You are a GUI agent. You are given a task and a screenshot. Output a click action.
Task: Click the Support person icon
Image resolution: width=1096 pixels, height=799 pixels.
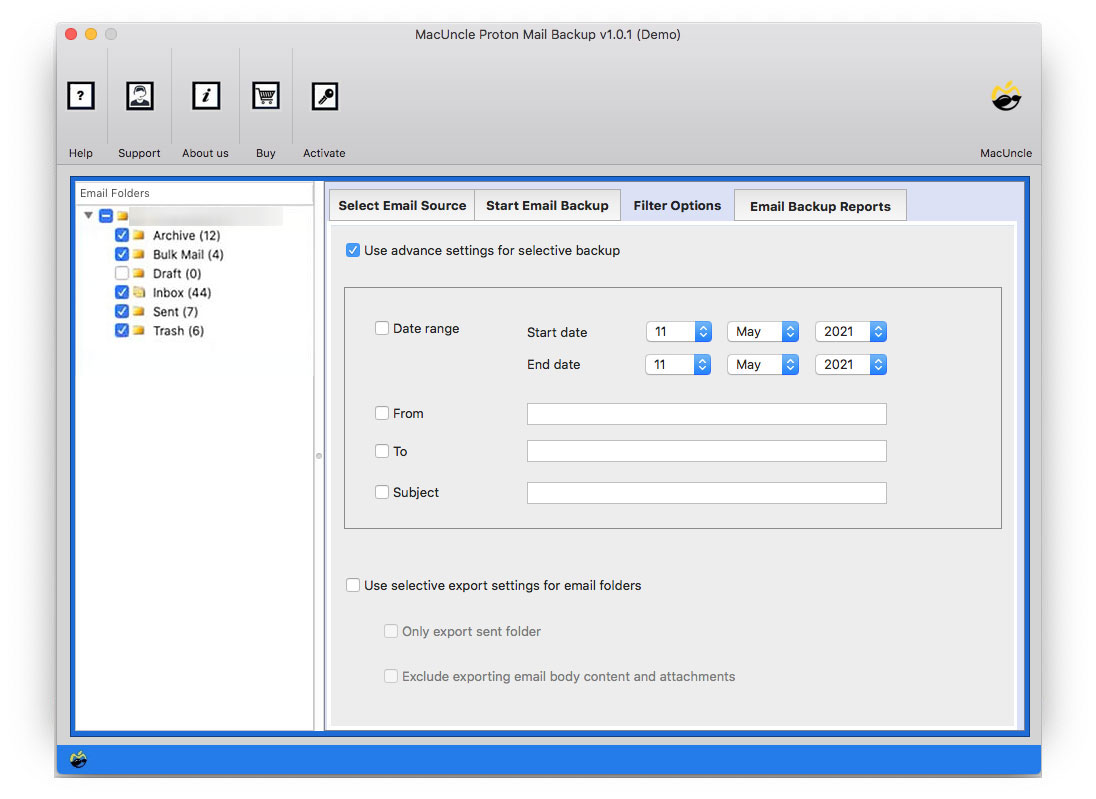point(140,96)
